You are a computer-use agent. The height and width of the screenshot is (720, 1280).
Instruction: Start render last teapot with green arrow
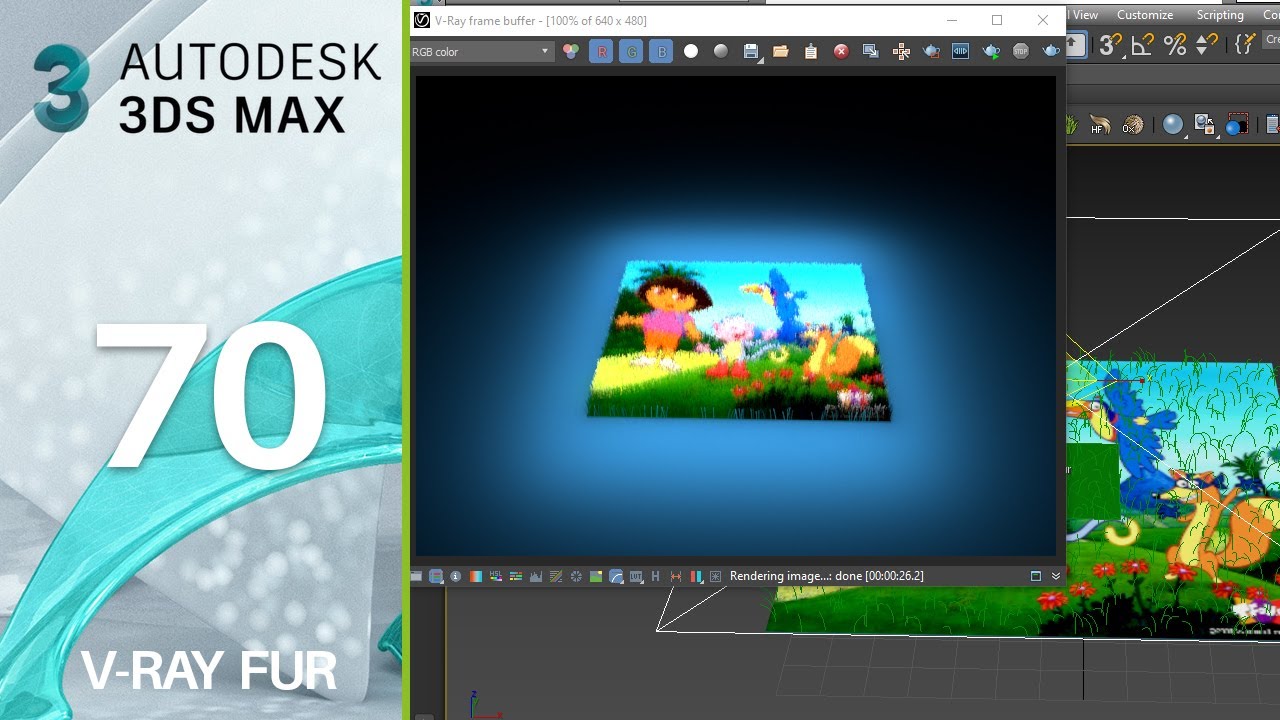pyautogui.click(x=991, y=51)
